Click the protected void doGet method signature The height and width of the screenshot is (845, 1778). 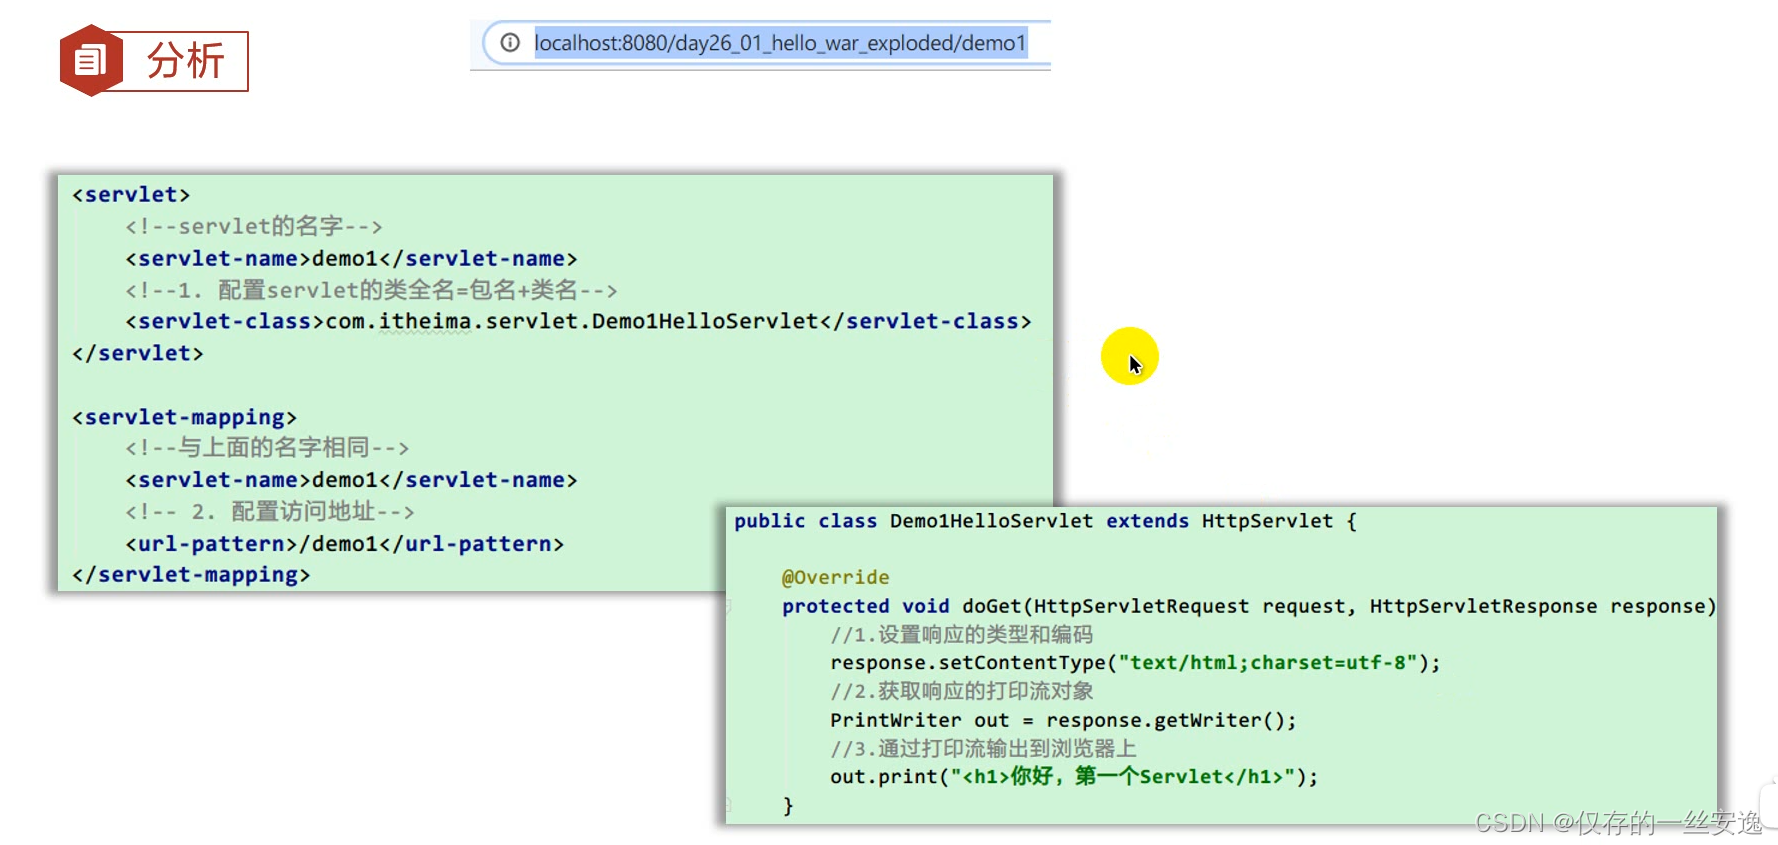(x=1248, y=606)
